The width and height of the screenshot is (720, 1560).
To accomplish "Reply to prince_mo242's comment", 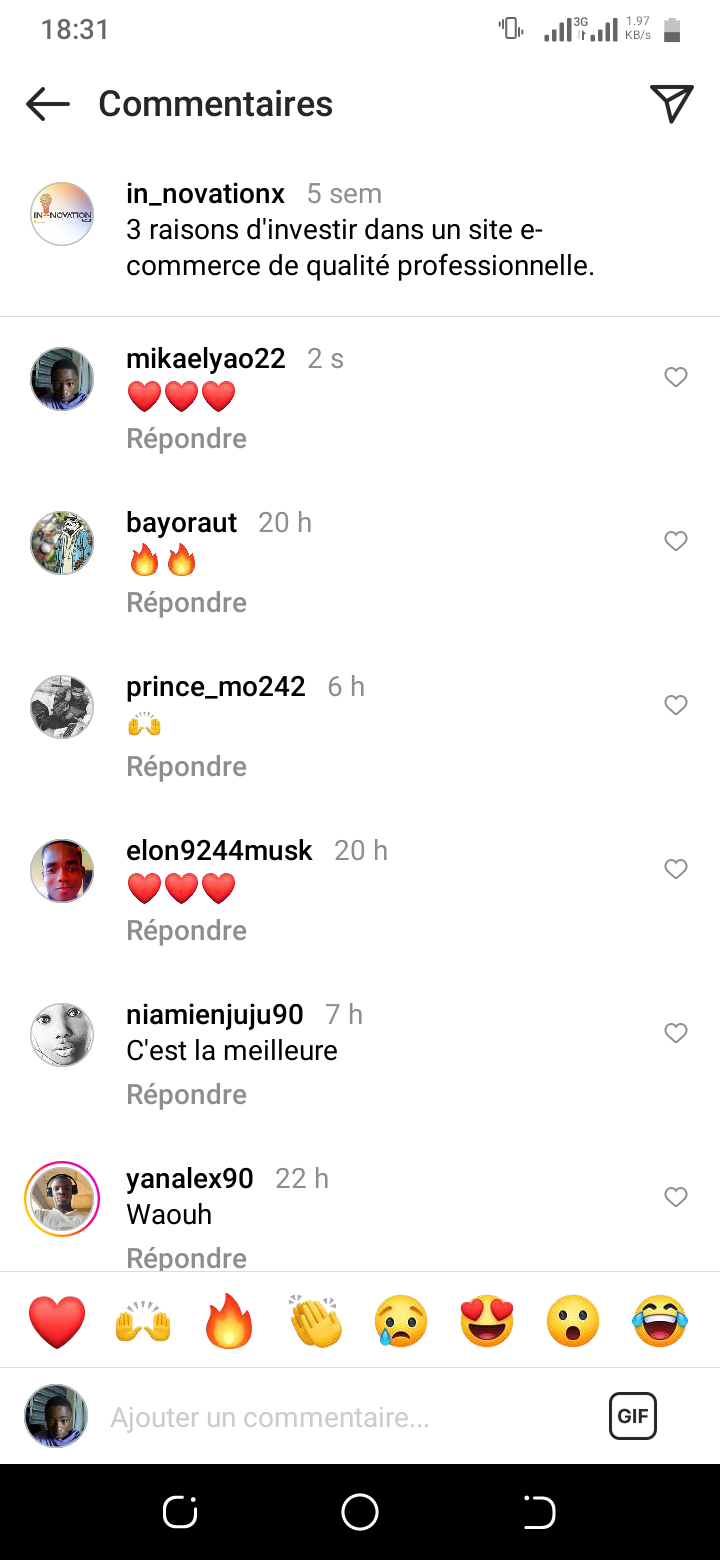I will tap(186, 767).
